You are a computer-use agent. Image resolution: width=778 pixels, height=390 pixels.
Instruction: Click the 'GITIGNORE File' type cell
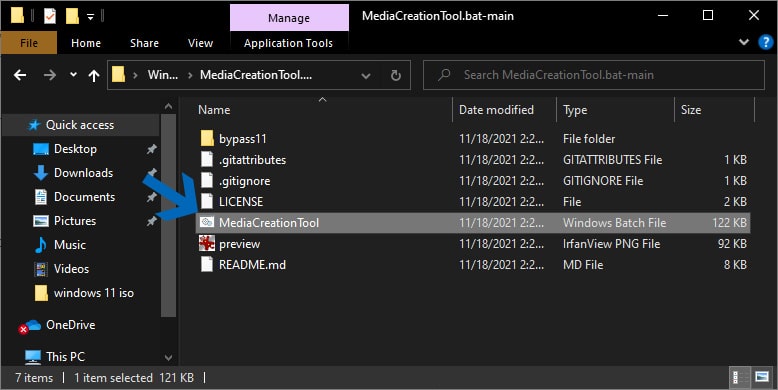(603, 181)
